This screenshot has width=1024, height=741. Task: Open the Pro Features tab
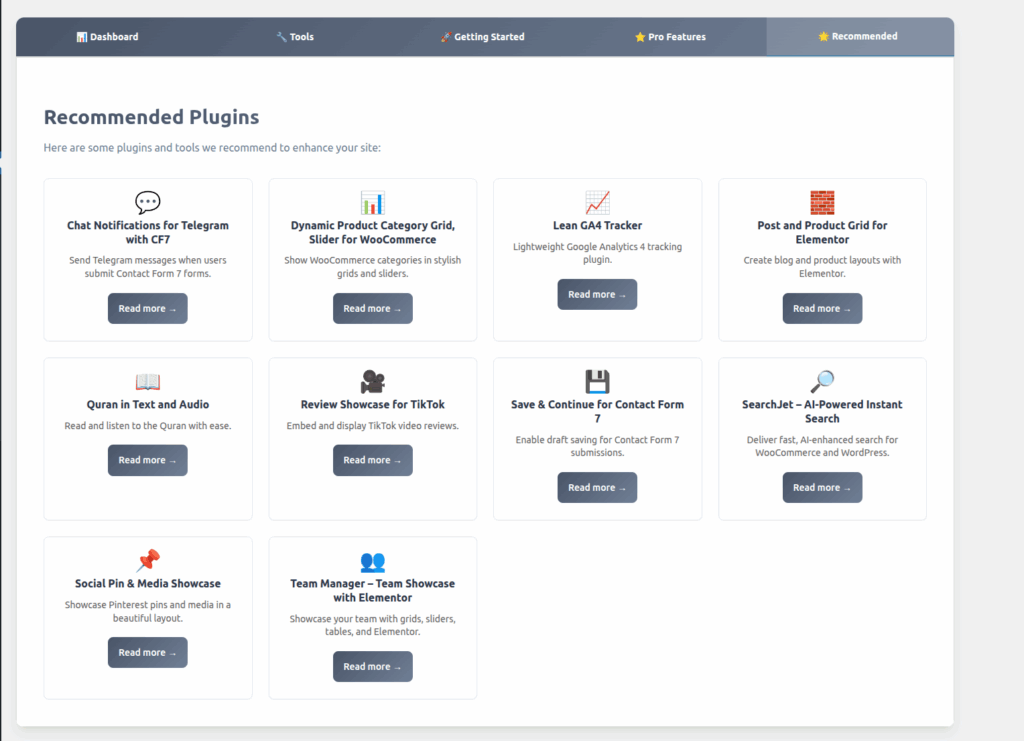(x=670, y=37)
